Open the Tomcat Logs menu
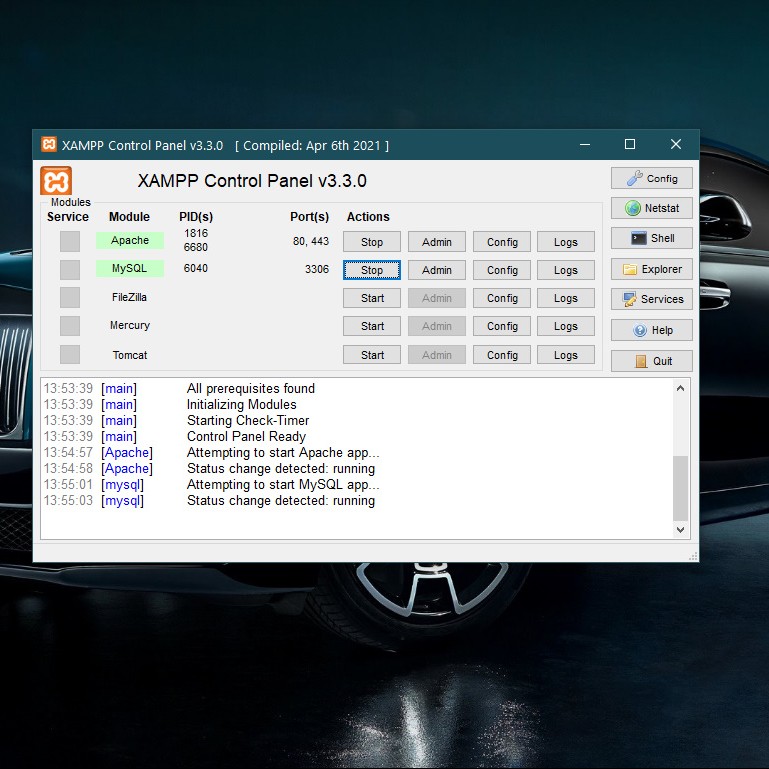The width and height of the screenshot is (769, 769). pos(566,355)
